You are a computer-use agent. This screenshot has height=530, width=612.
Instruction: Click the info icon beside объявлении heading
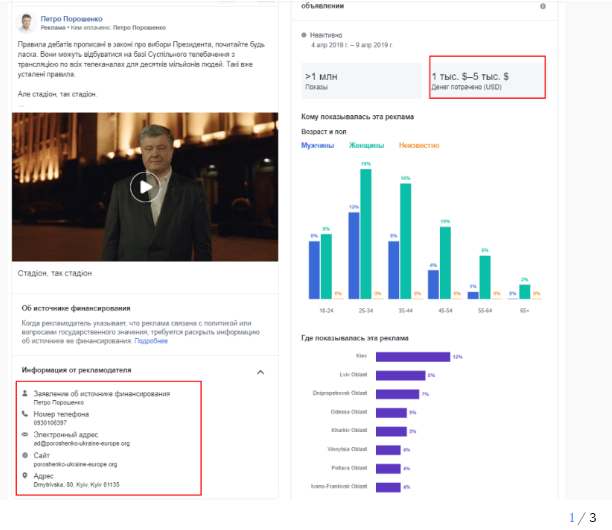tap(543, 6)
